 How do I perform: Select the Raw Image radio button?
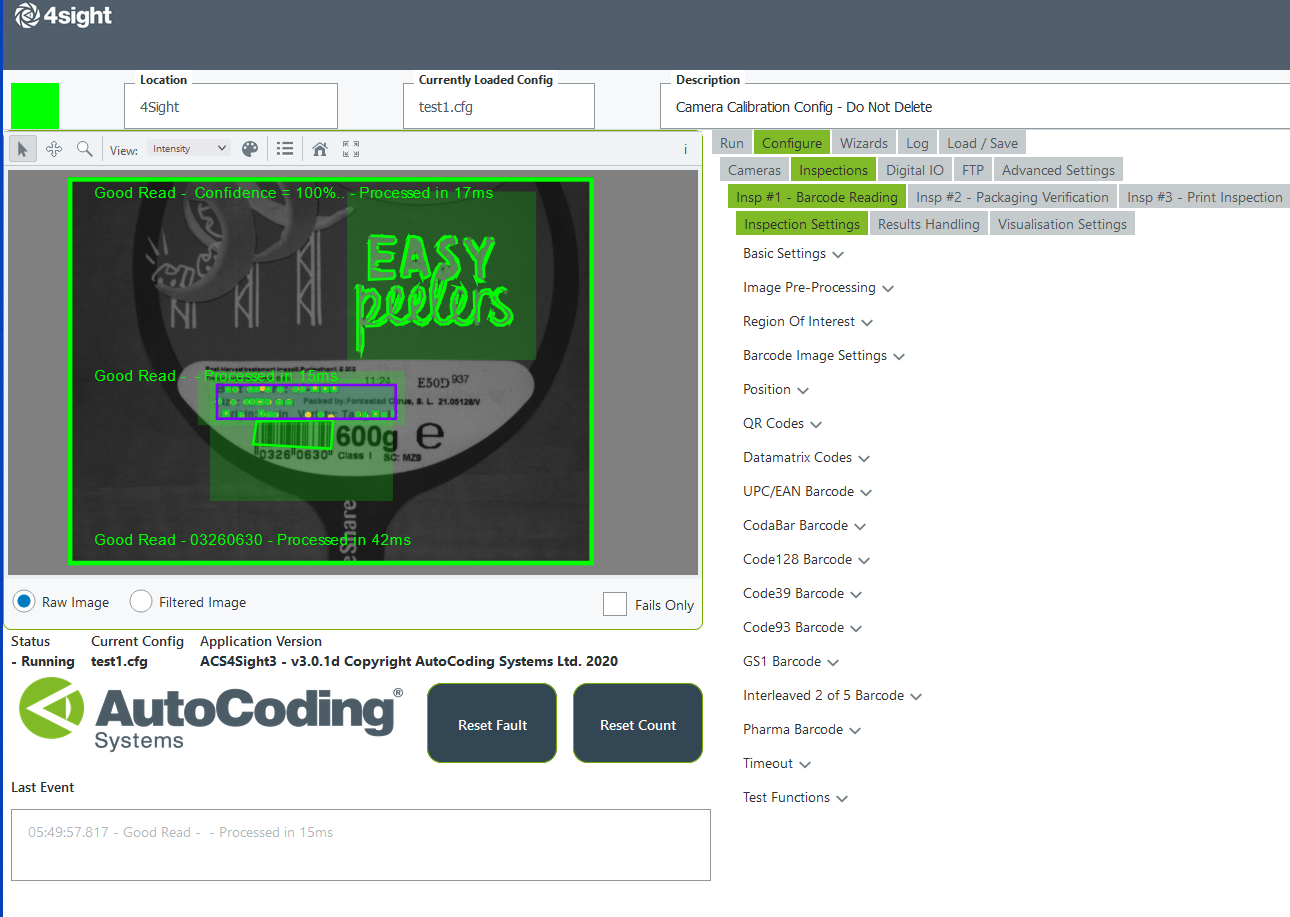[22, 601]
